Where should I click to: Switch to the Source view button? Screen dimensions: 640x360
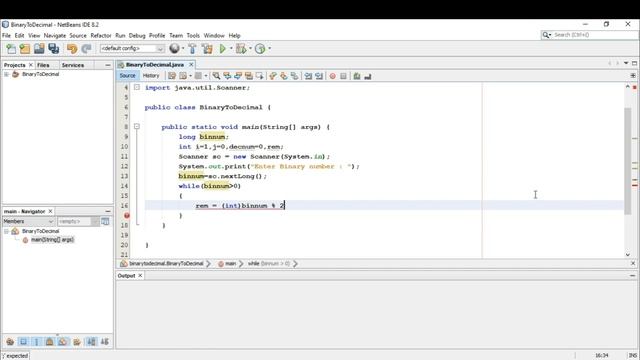(x=127, y=76)
